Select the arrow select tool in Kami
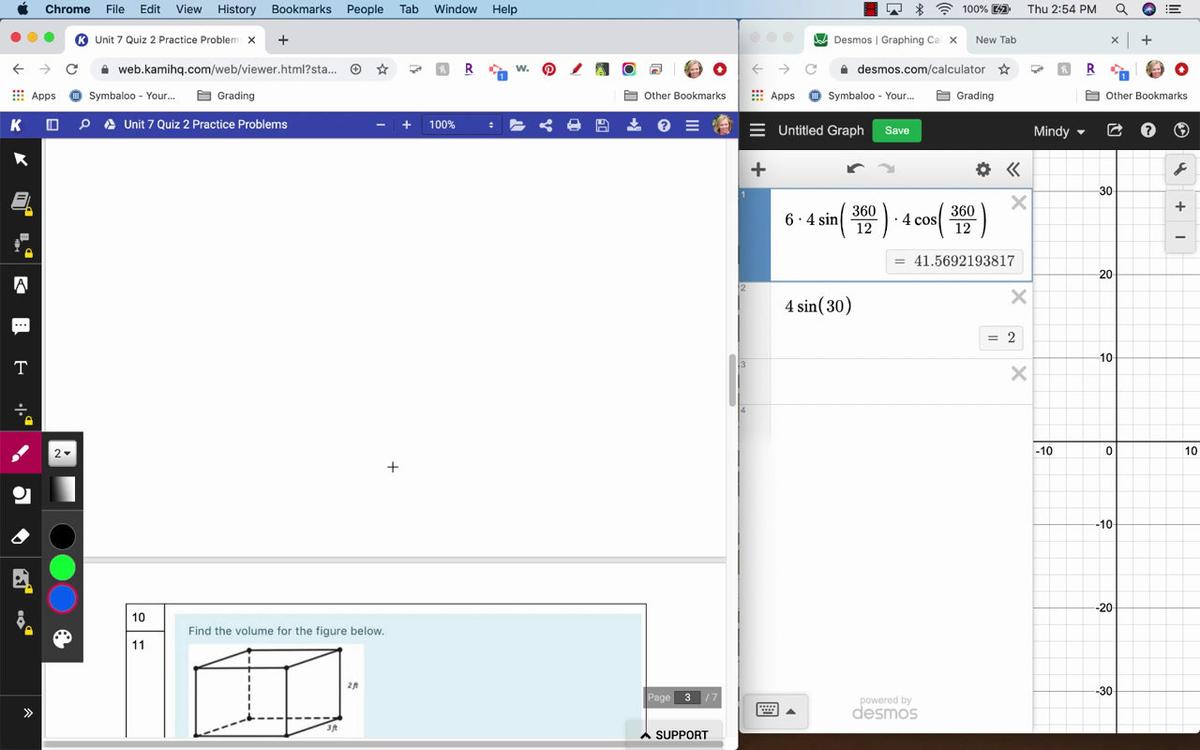Viewport: 1200px width, 750px height. [20, 159]
